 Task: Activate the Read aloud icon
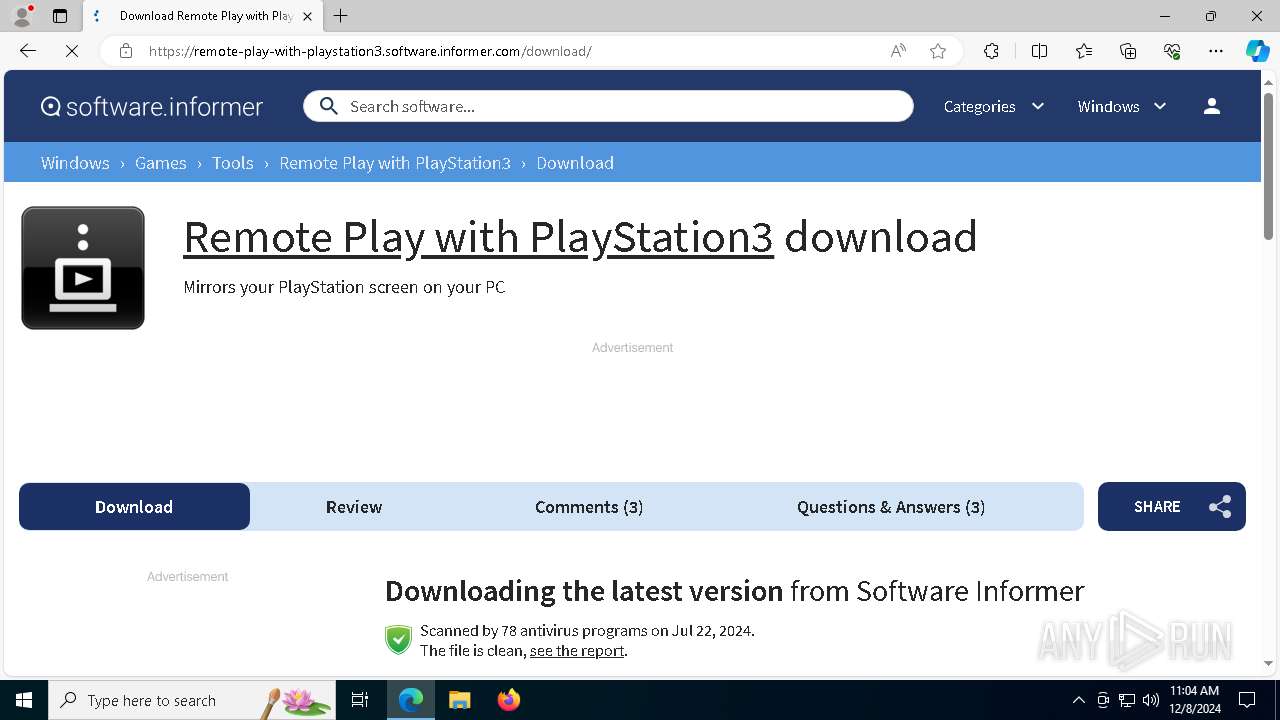[x=898, y=51]
